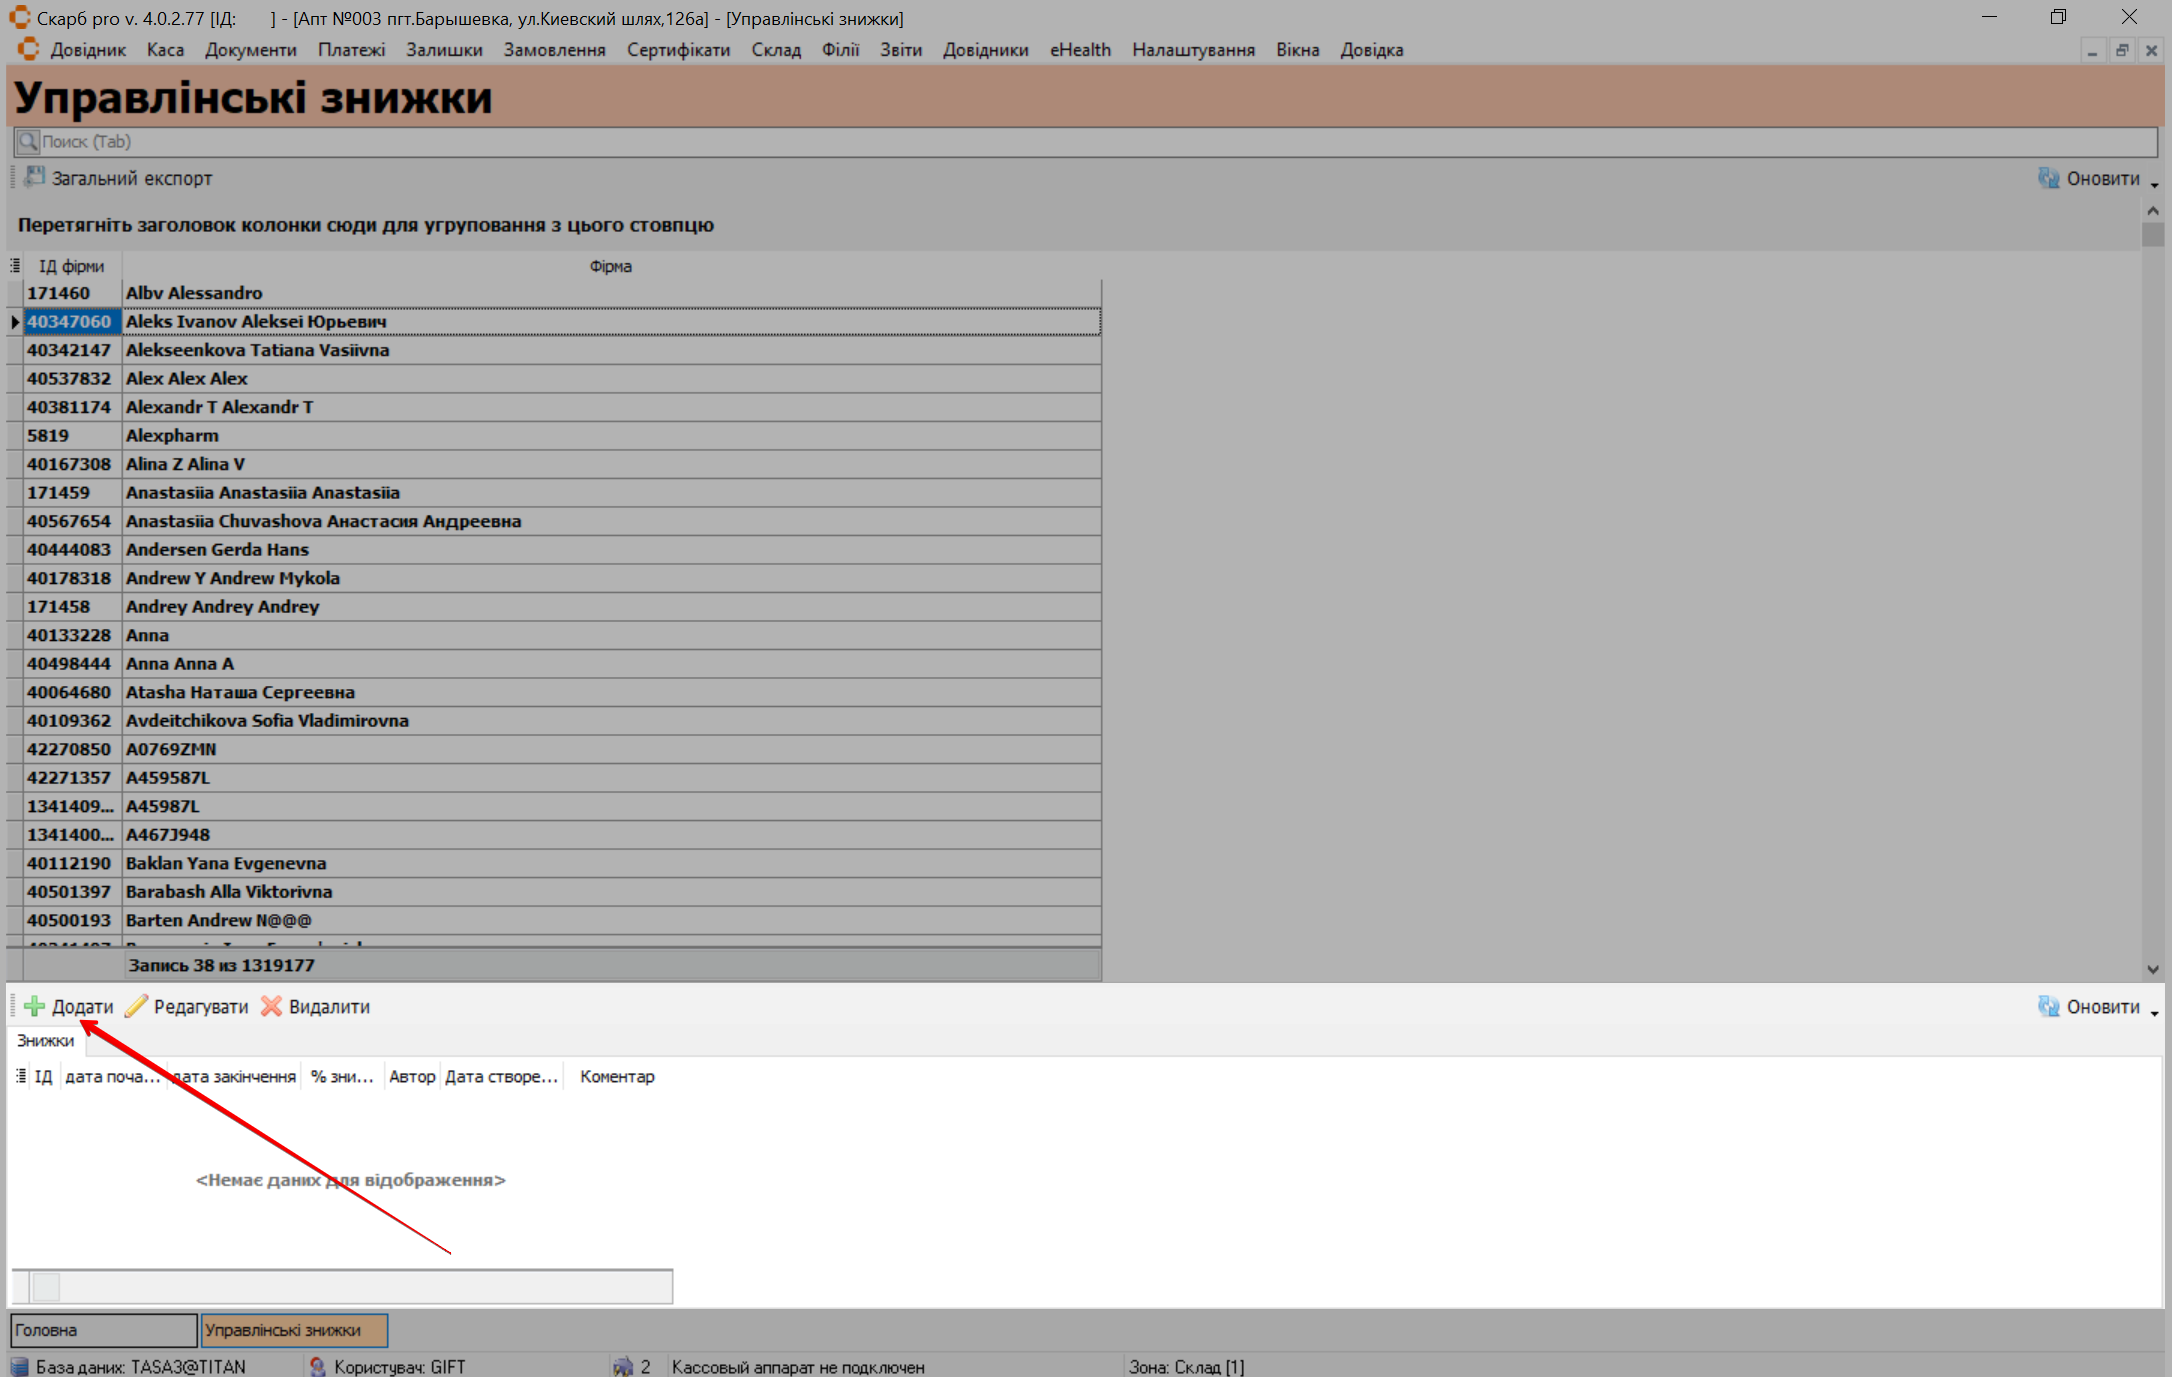Click the lower Оновити refresh icon

[2048, 1006]
